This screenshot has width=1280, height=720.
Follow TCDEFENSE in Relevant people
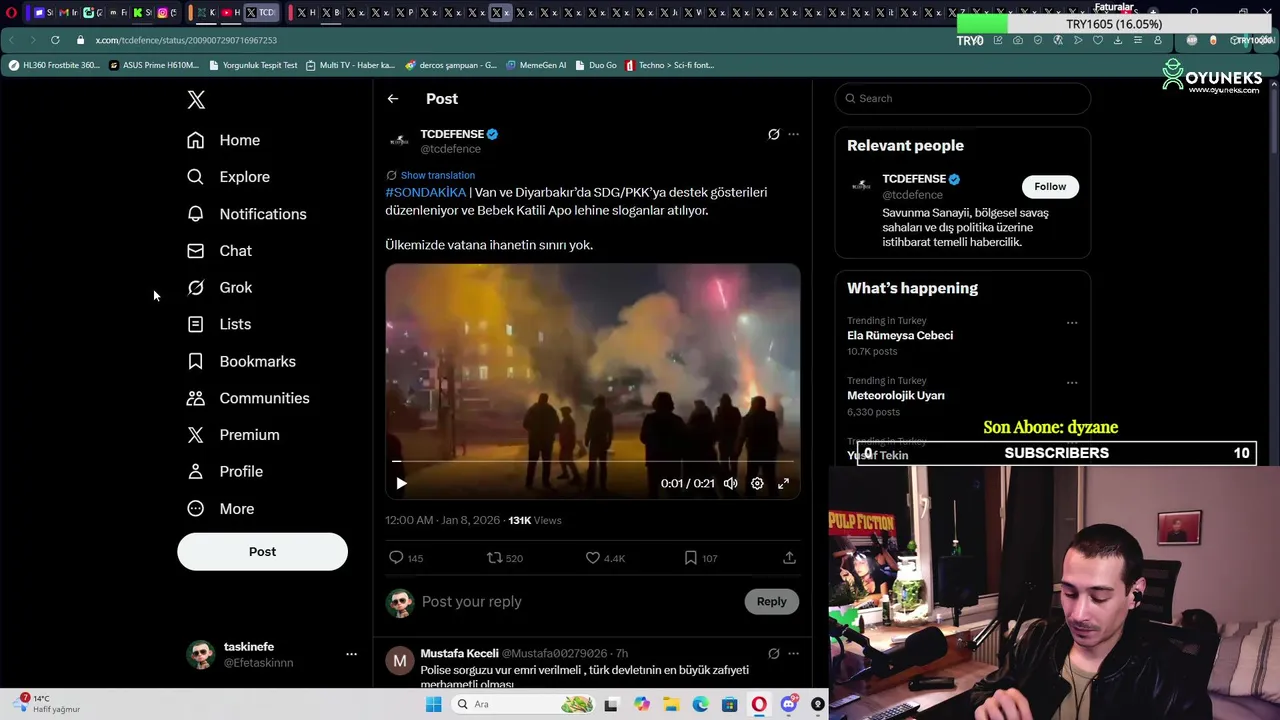pyautogui.click(x=1050, y=187)
